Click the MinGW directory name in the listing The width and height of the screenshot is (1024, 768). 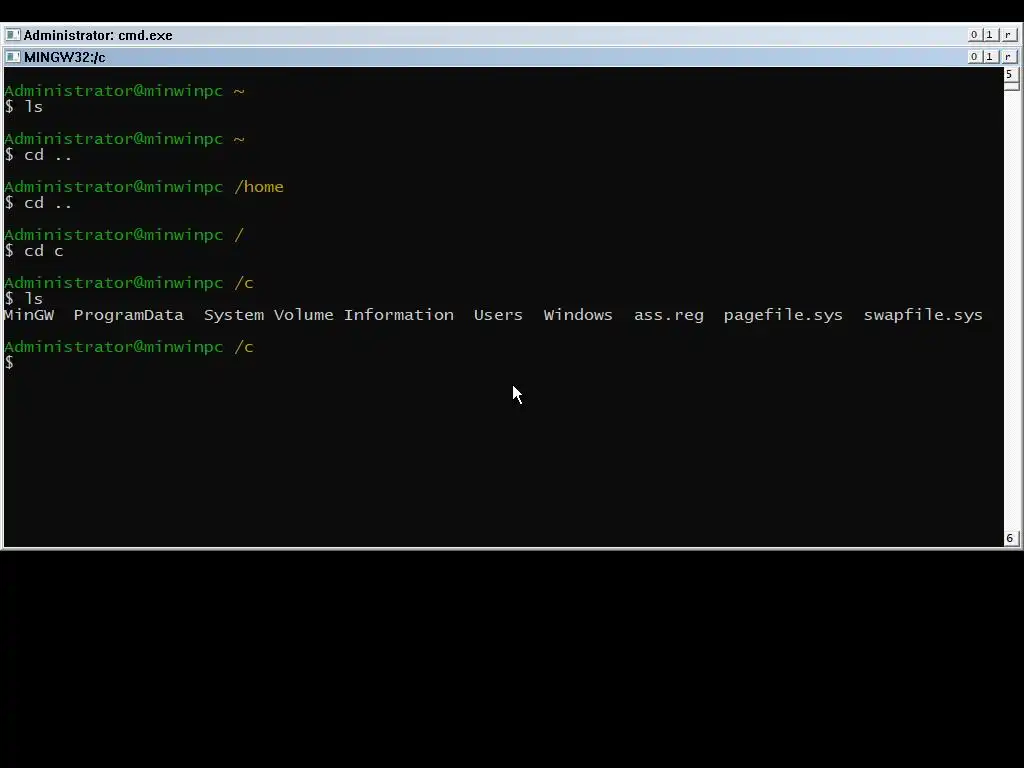(29, 315)
